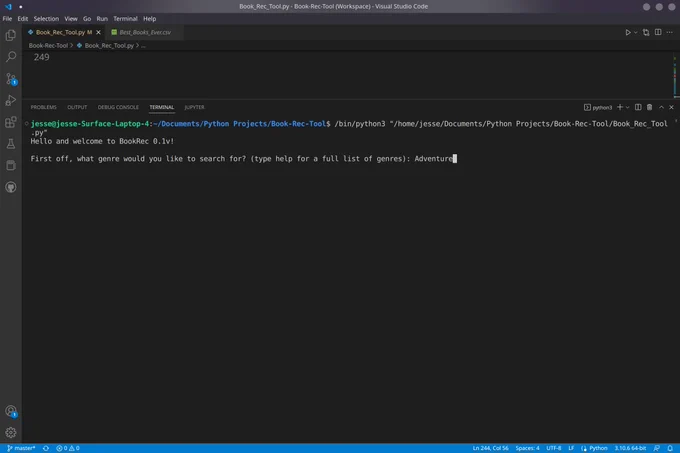680x453 pixels.
Task: Open the Accounts menu in activity bar
Action: click(11, 411)
